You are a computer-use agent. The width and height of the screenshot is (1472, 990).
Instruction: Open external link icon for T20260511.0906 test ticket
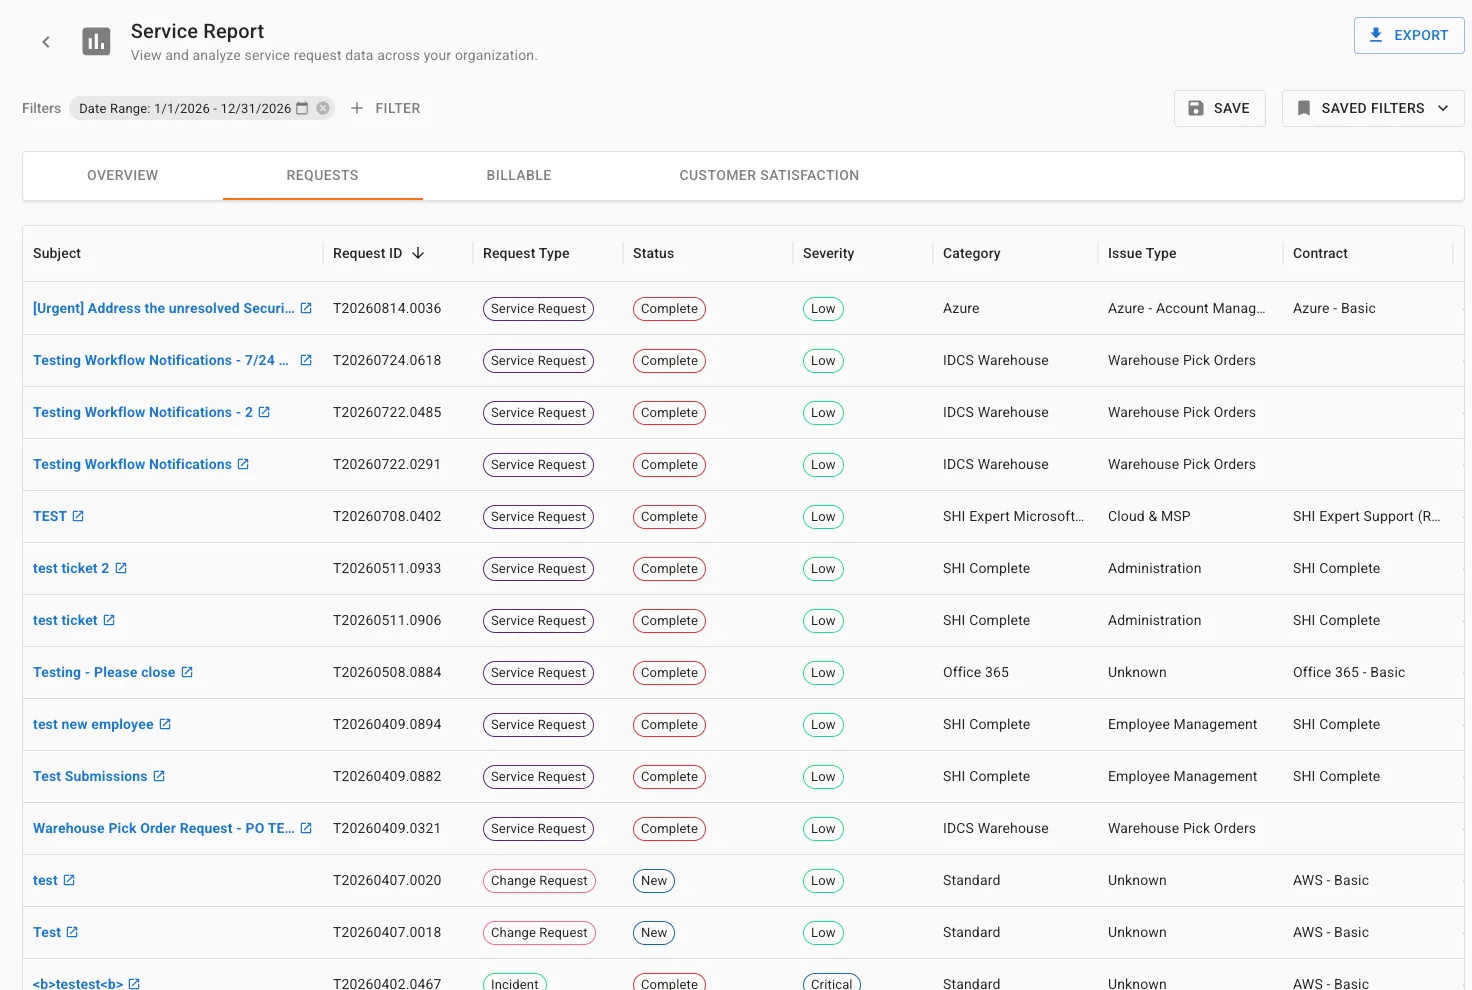(x=109, y=620)
